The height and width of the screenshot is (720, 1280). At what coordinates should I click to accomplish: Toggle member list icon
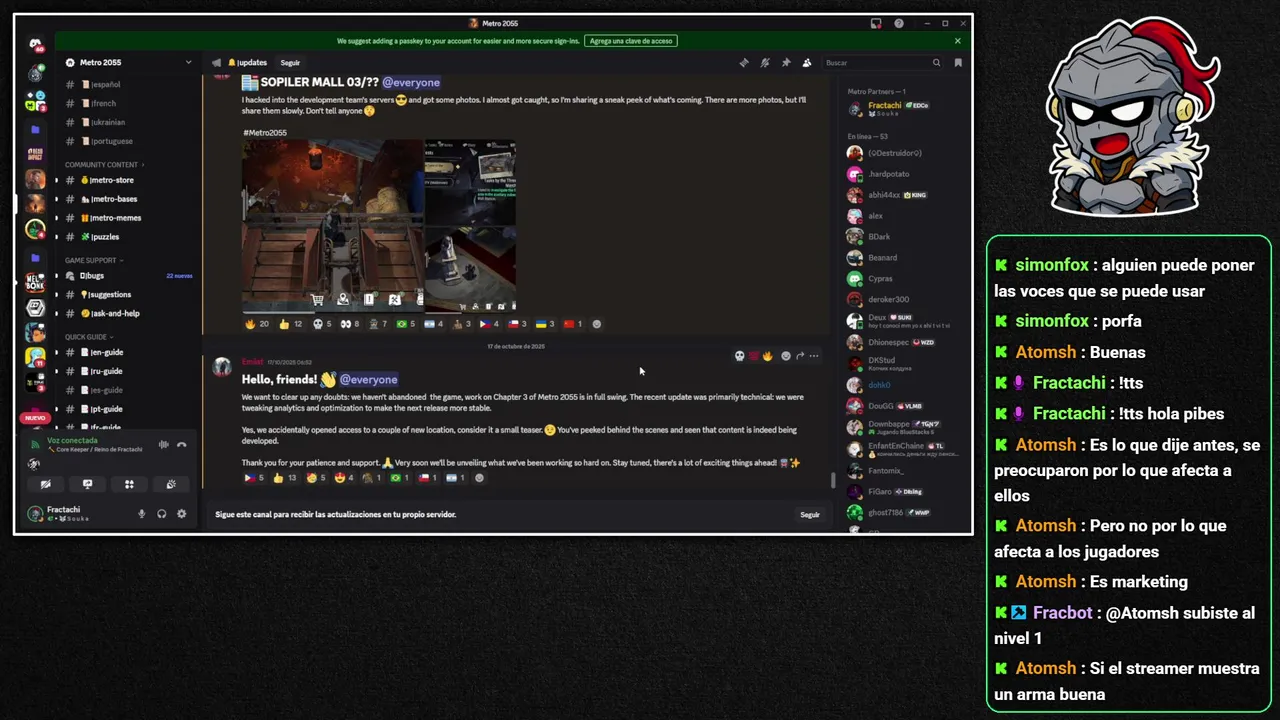(x=807, y=62)
